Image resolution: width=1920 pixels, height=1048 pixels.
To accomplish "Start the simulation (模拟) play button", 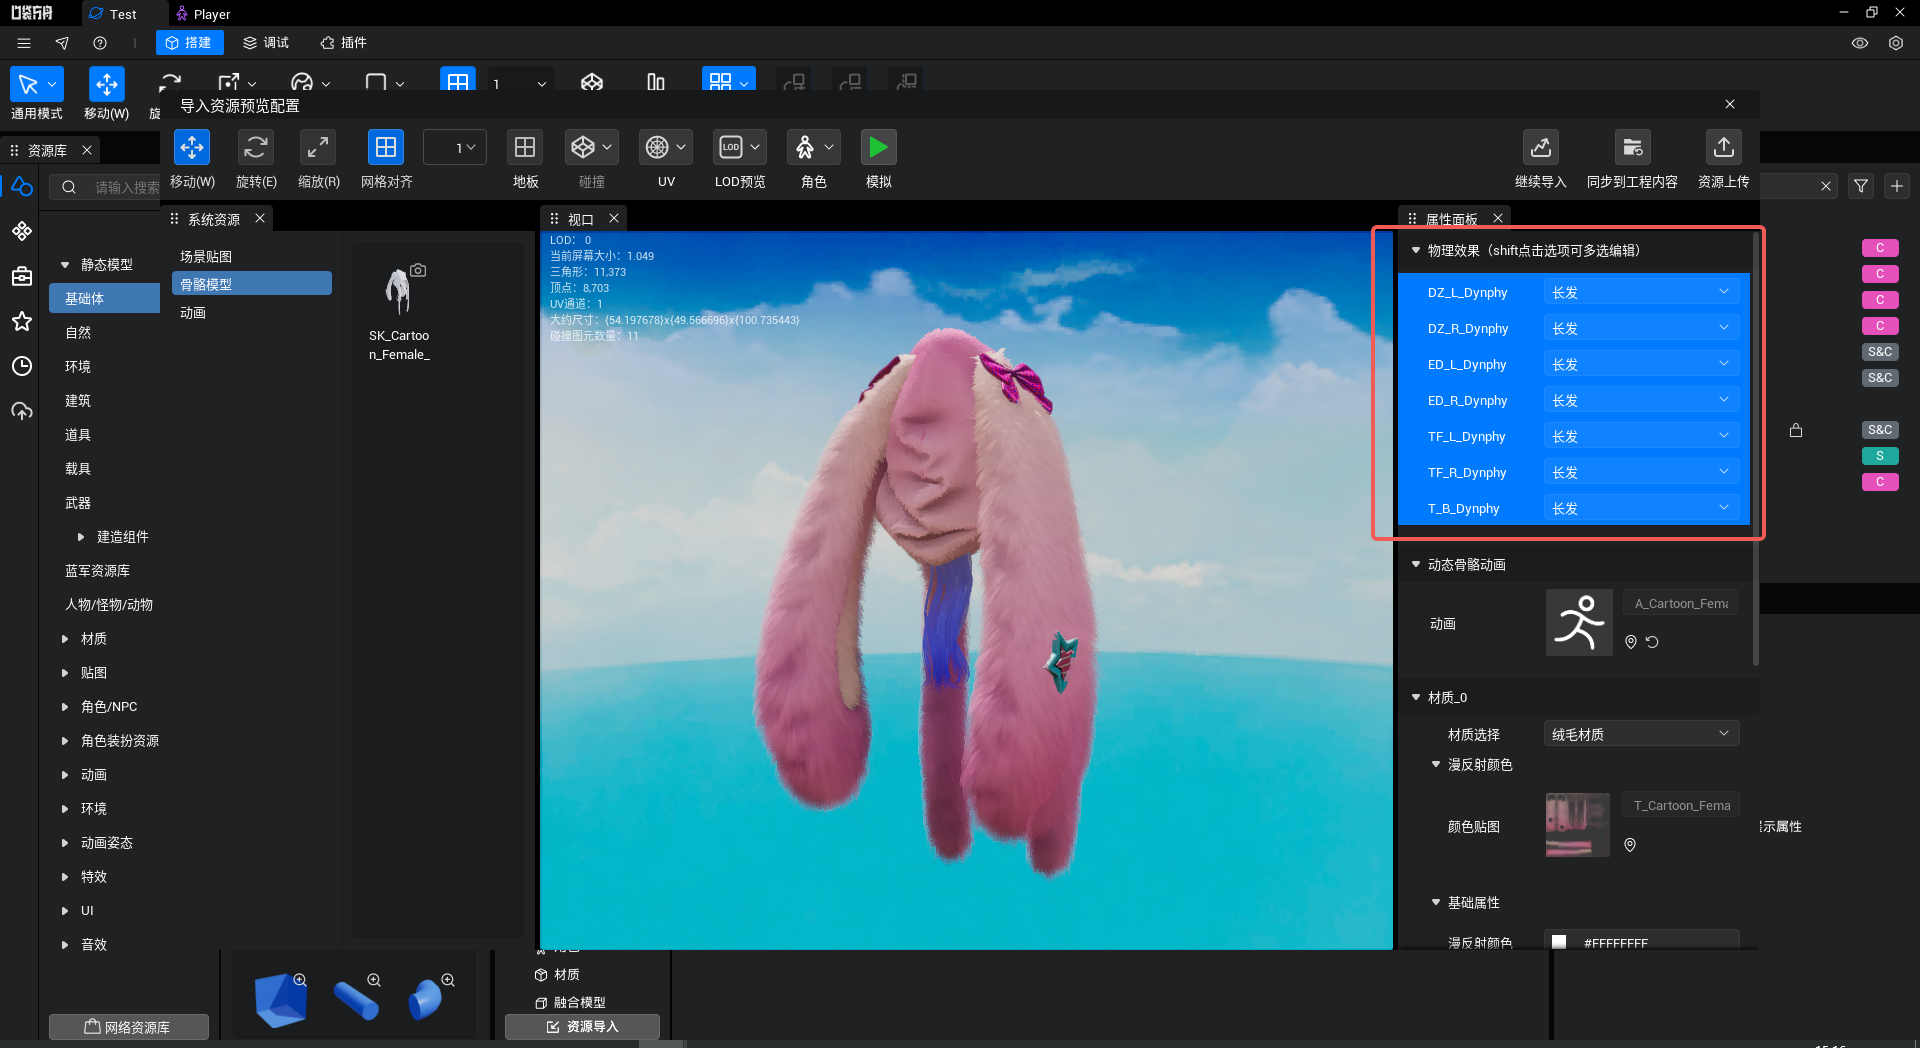I will [x=878, y=148].
